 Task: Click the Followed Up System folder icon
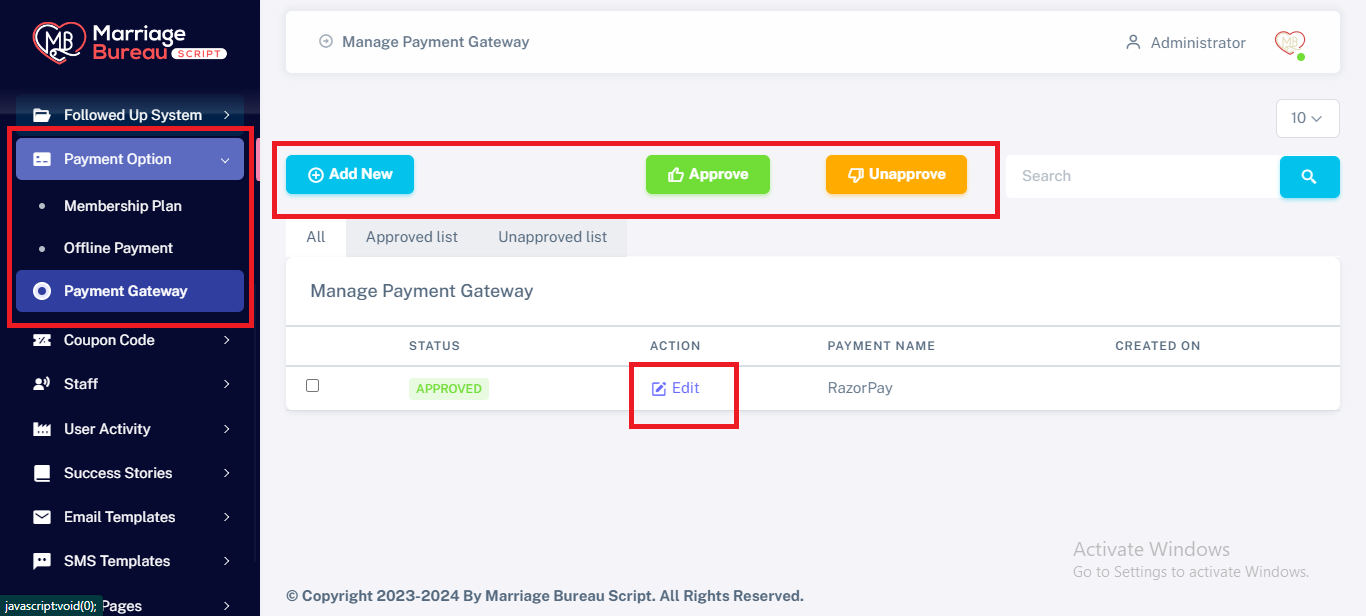pos(42,115)
